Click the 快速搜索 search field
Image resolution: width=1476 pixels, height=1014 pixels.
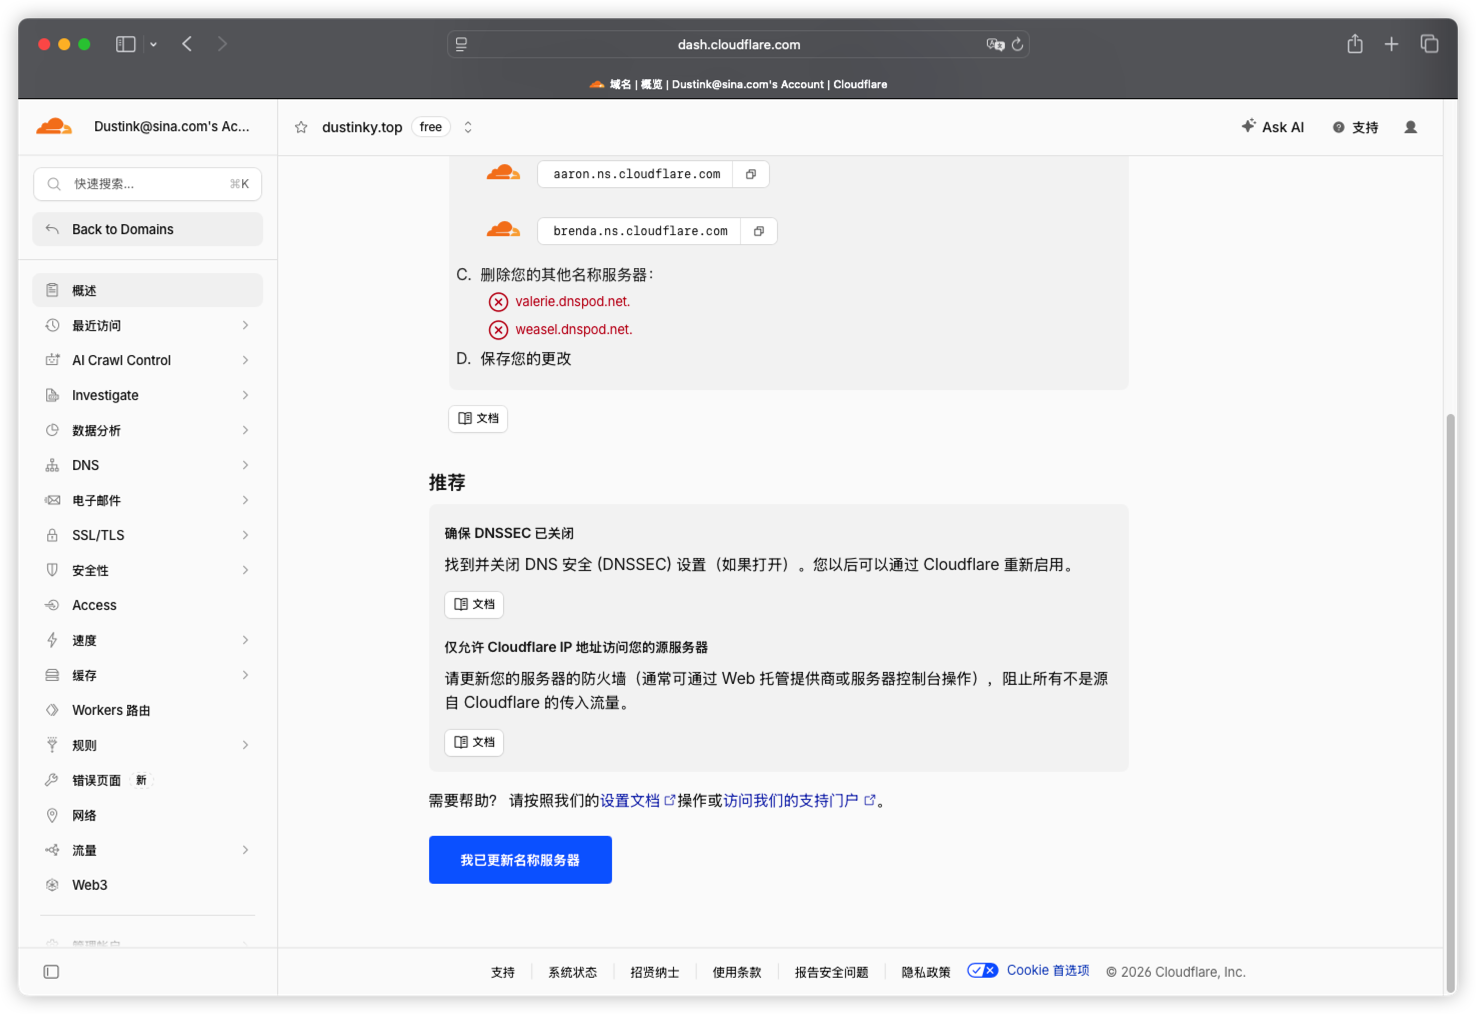(x=148, y=184)
